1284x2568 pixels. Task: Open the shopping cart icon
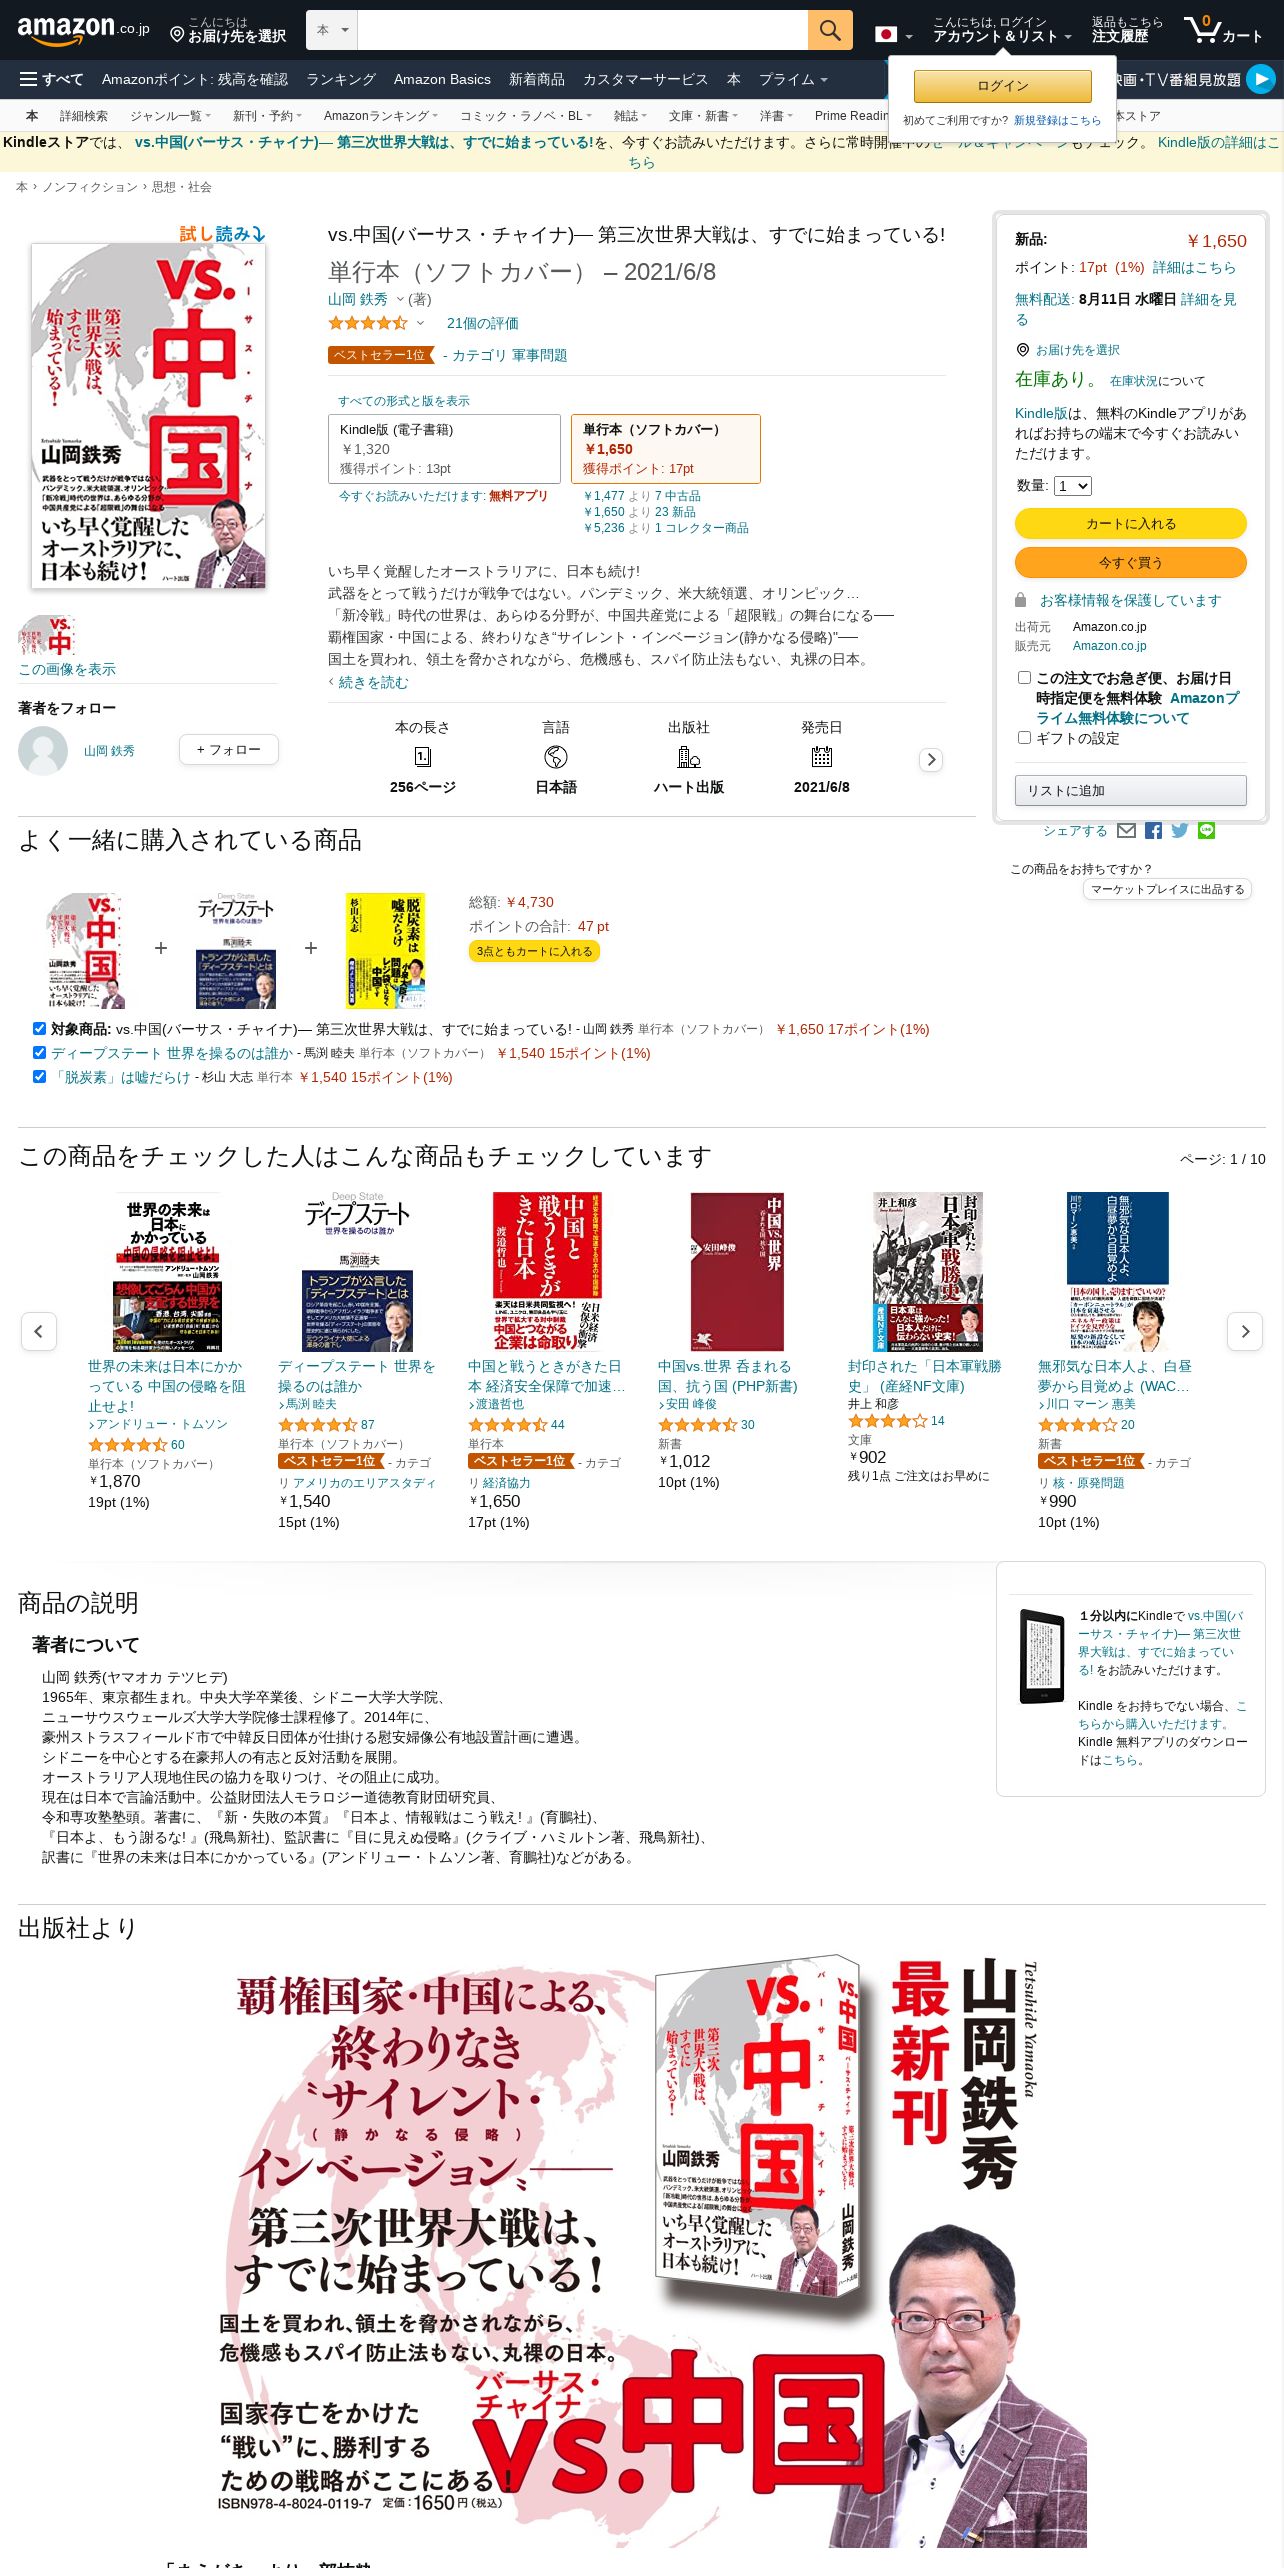[1223, 30]
